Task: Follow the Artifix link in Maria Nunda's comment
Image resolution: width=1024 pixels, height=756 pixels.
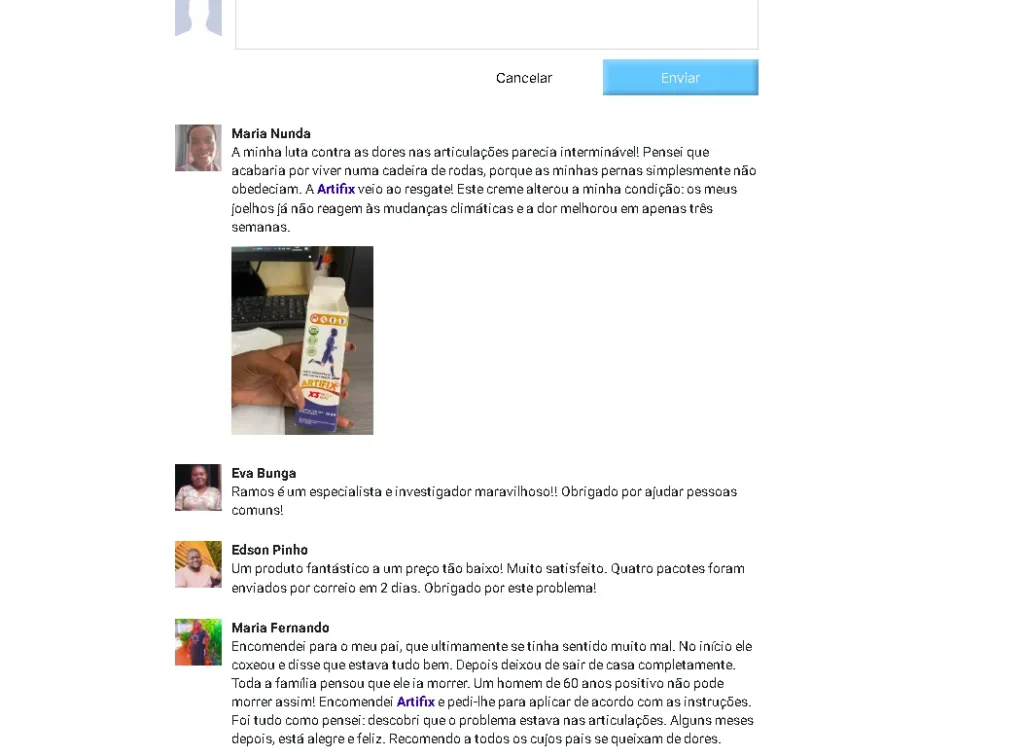Action: click(336, 189)
